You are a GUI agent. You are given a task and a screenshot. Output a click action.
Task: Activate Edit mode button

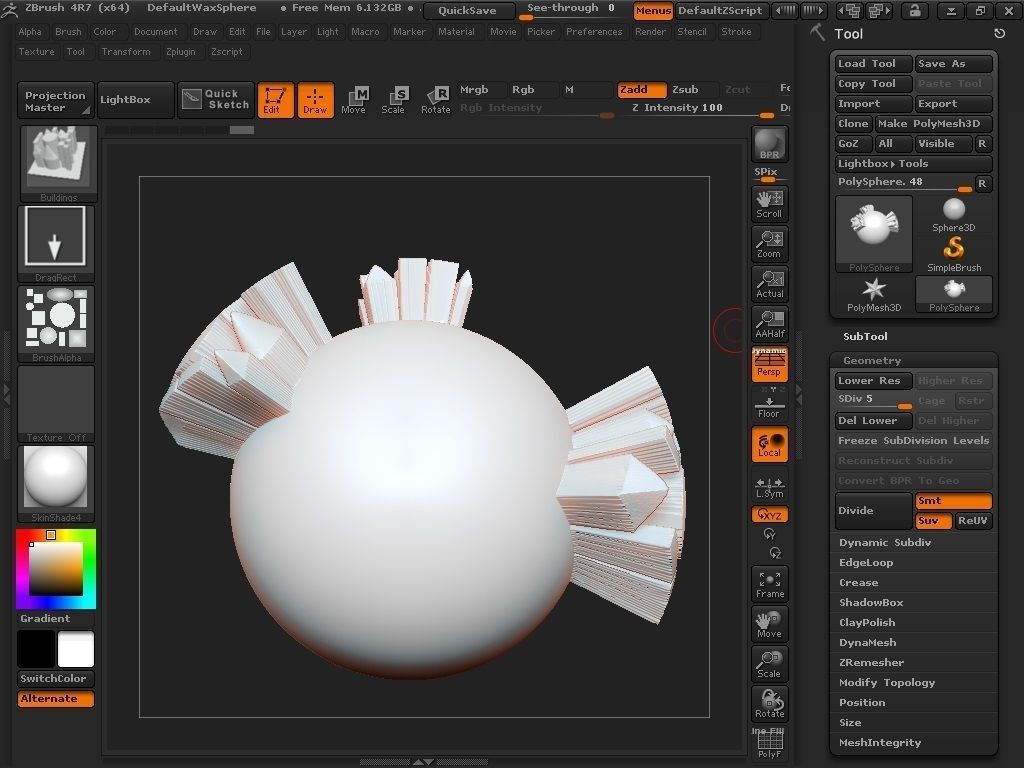click(x=275, y=100)
